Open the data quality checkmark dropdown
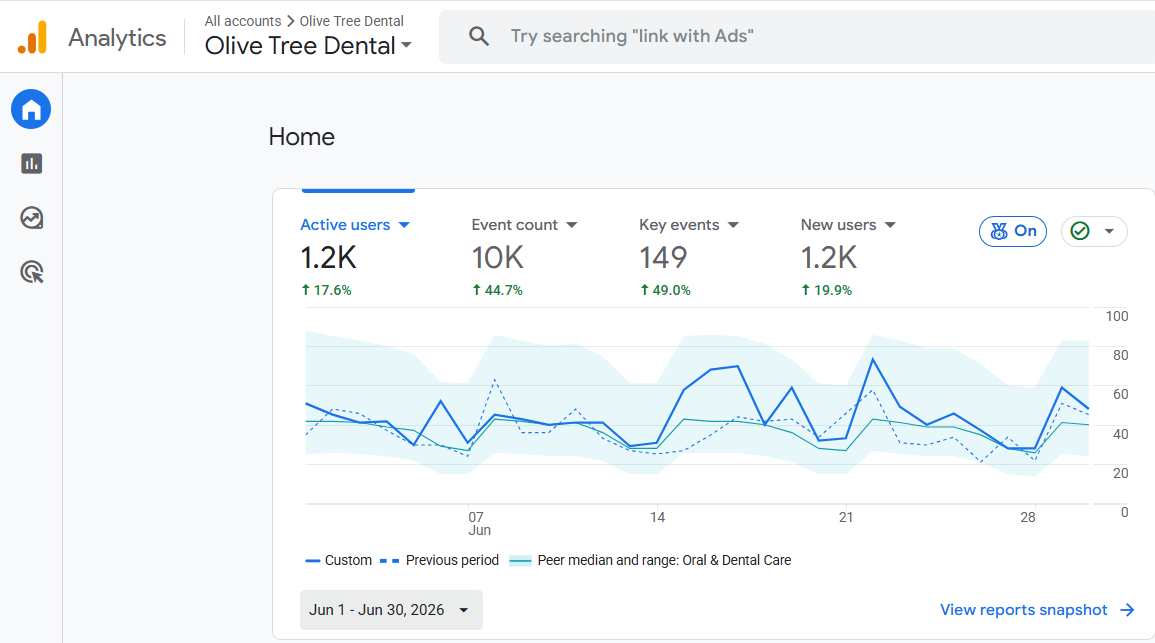 pos(1094,231)
